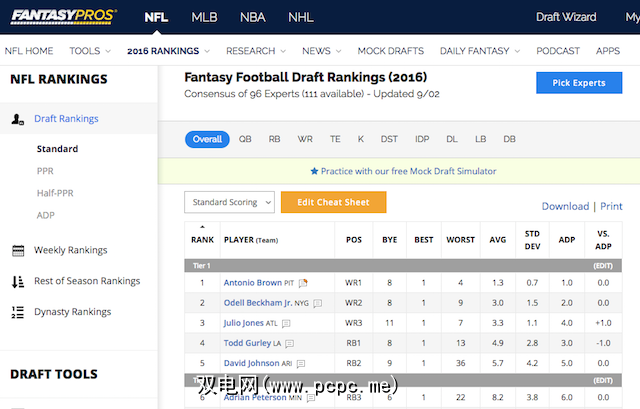Click the FantasyPros logo
This screenshot has height=409, width=640.
(x=64, y=17)
